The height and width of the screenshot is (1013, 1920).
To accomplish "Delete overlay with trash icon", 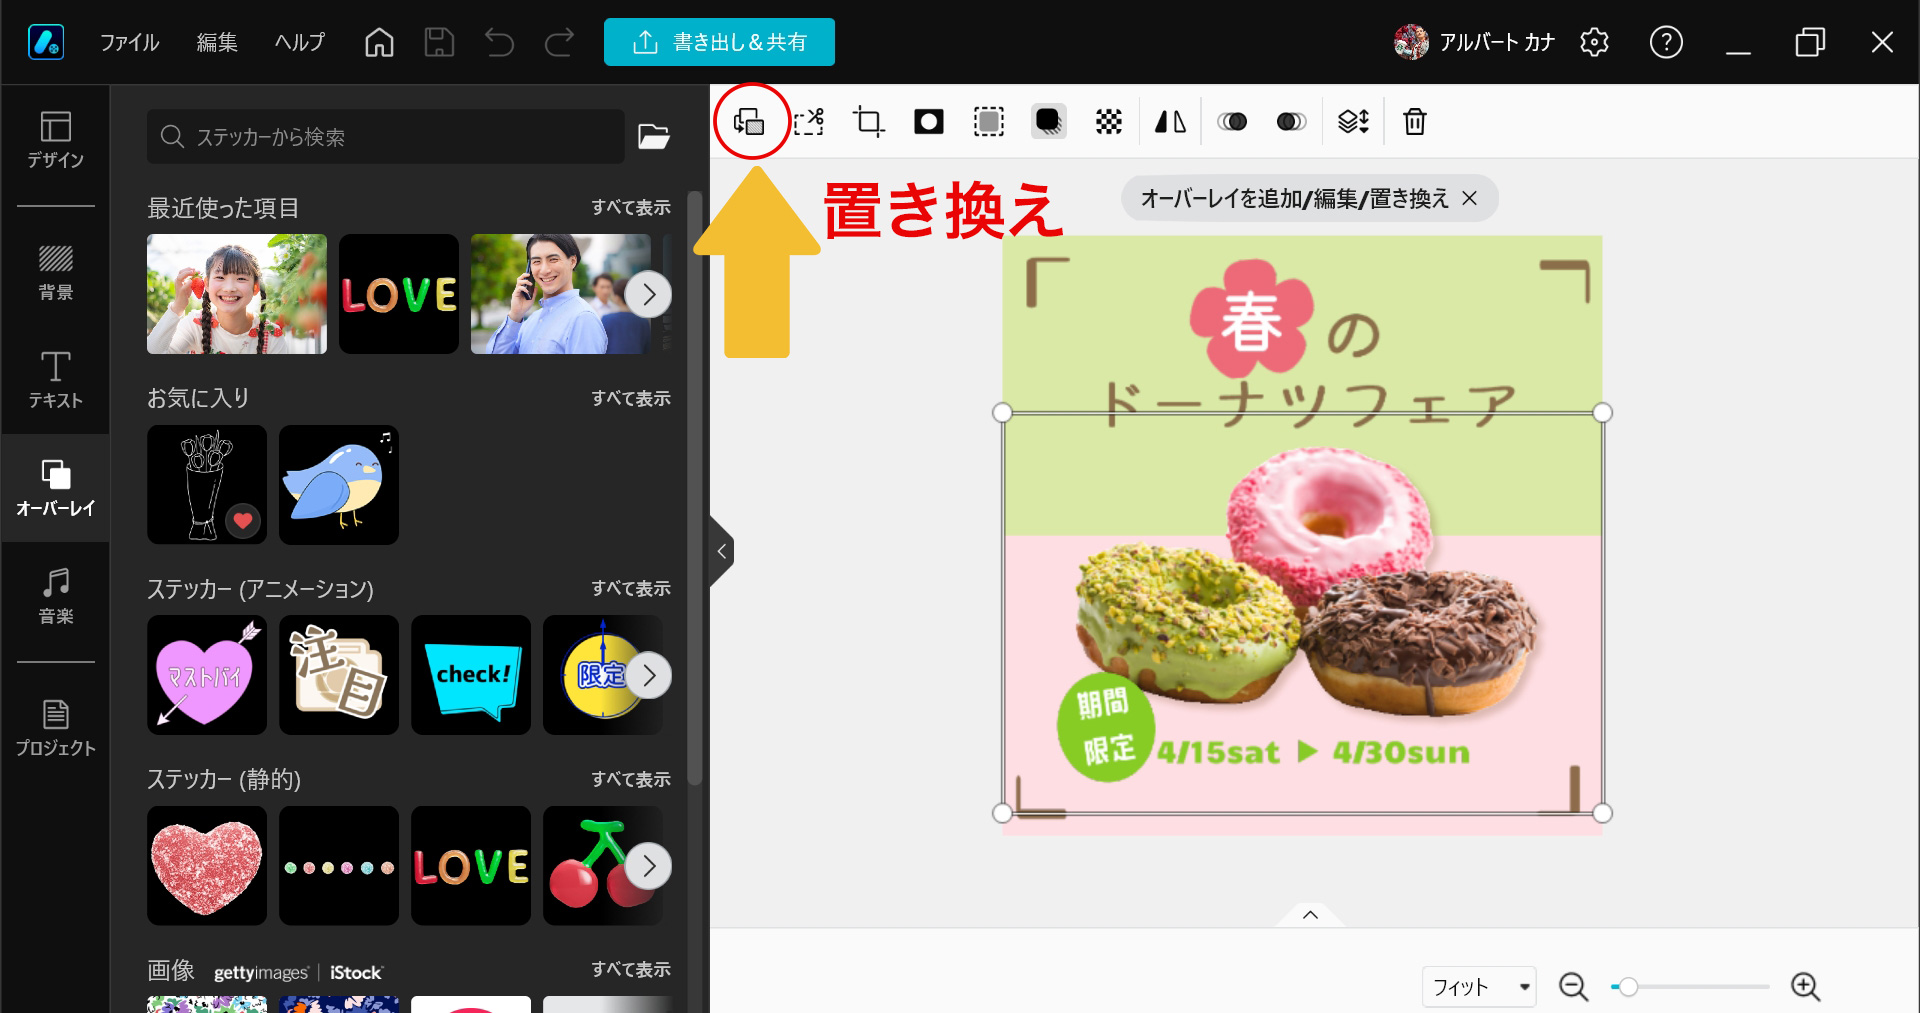I will pos(1415,122).
